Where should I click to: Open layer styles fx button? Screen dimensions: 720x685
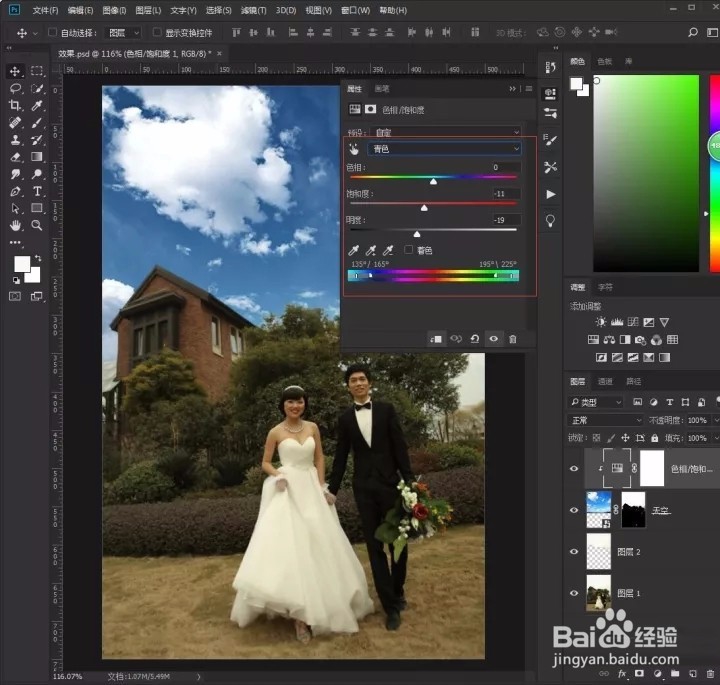pos(622,674)
